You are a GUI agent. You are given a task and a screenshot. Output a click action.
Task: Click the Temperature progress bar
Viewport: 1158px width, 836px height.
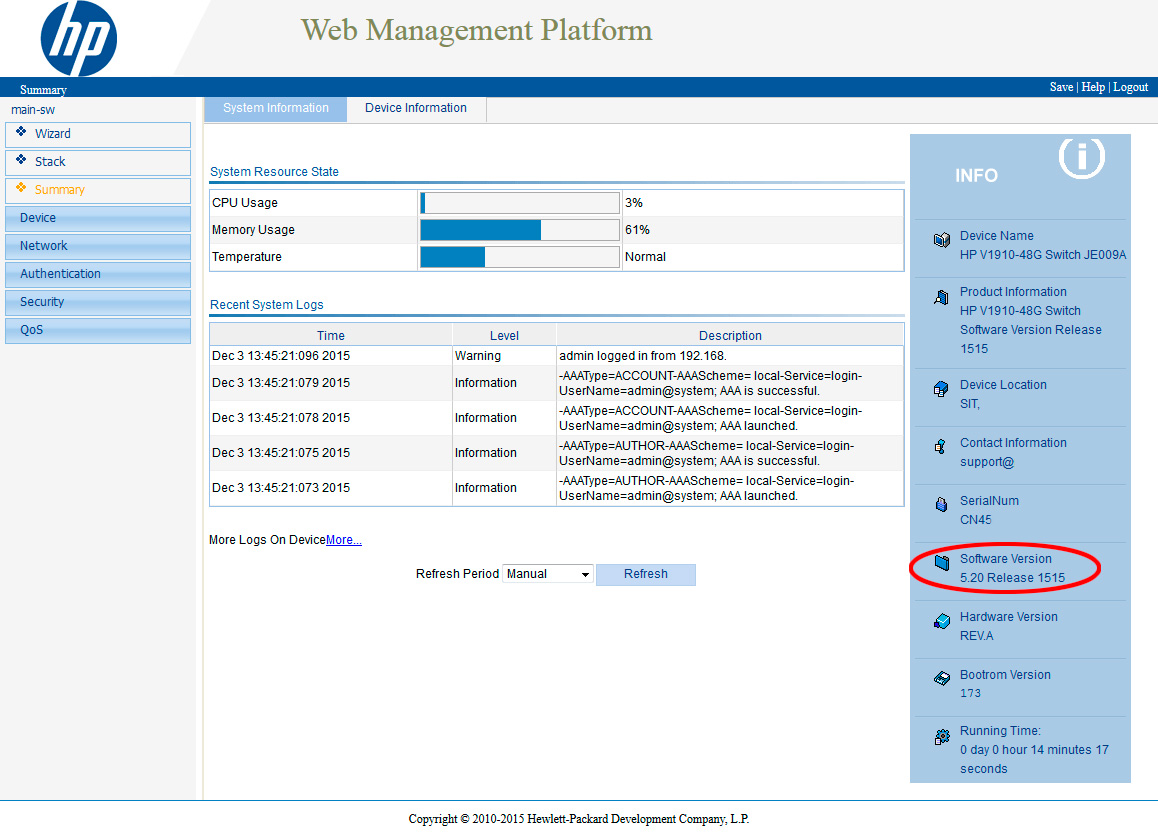(x=519, y=257)
